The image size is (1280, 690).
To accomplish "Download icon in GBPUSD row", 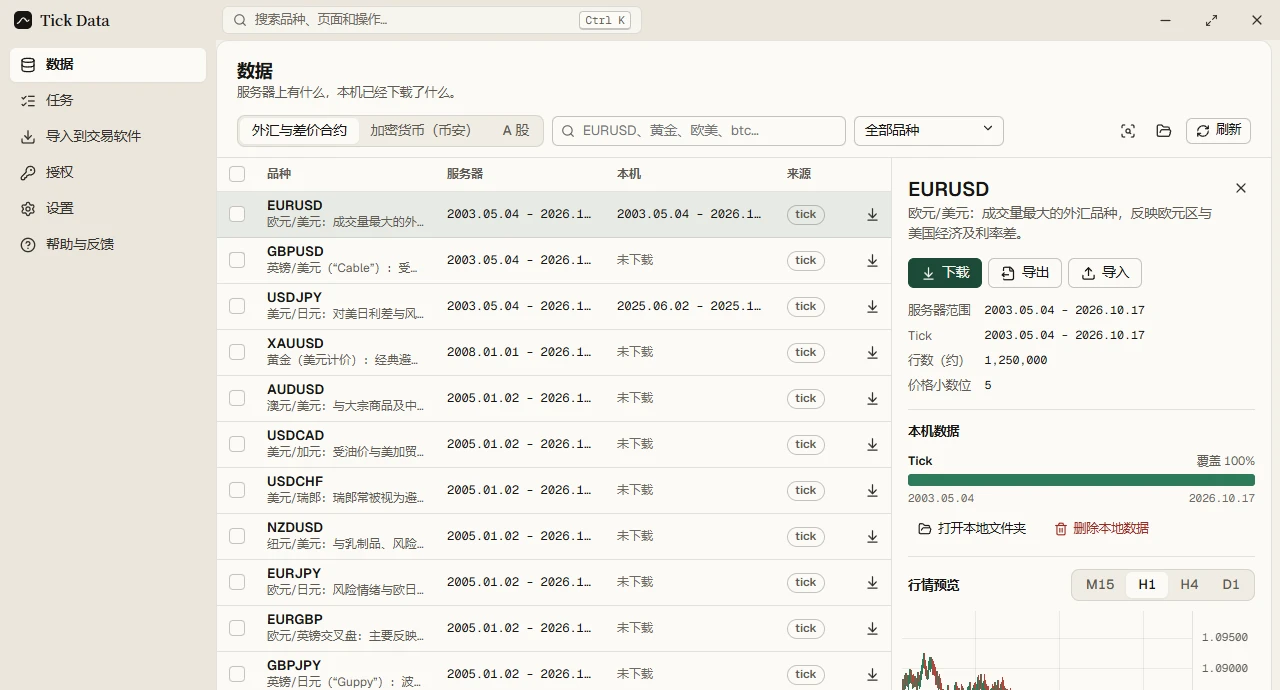I will (872, 260).
